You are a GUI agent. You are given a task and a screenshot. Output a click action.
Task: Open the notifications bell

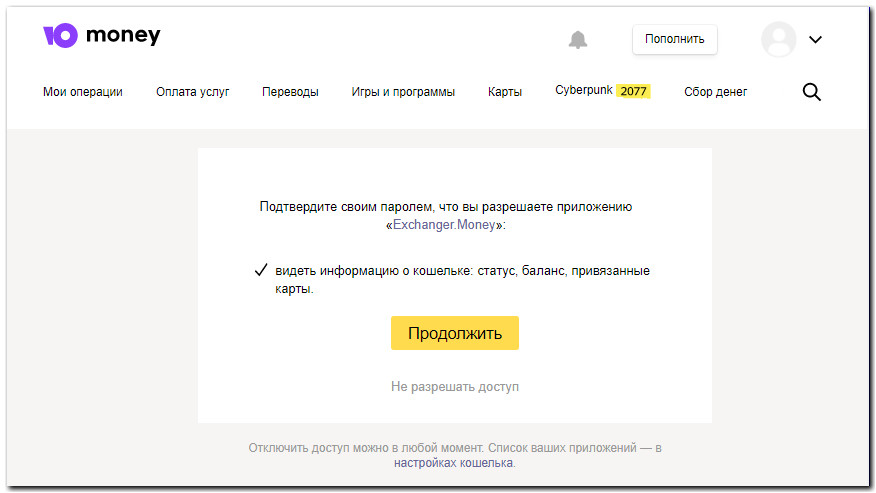tap(578, 40)
